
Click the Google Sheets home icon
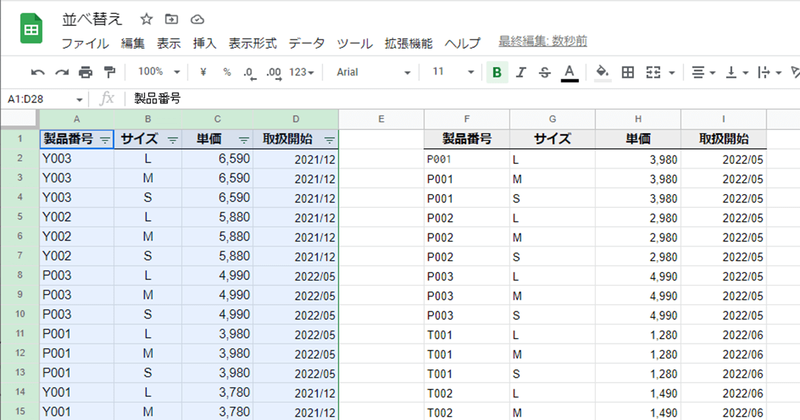tap(30, 29)
